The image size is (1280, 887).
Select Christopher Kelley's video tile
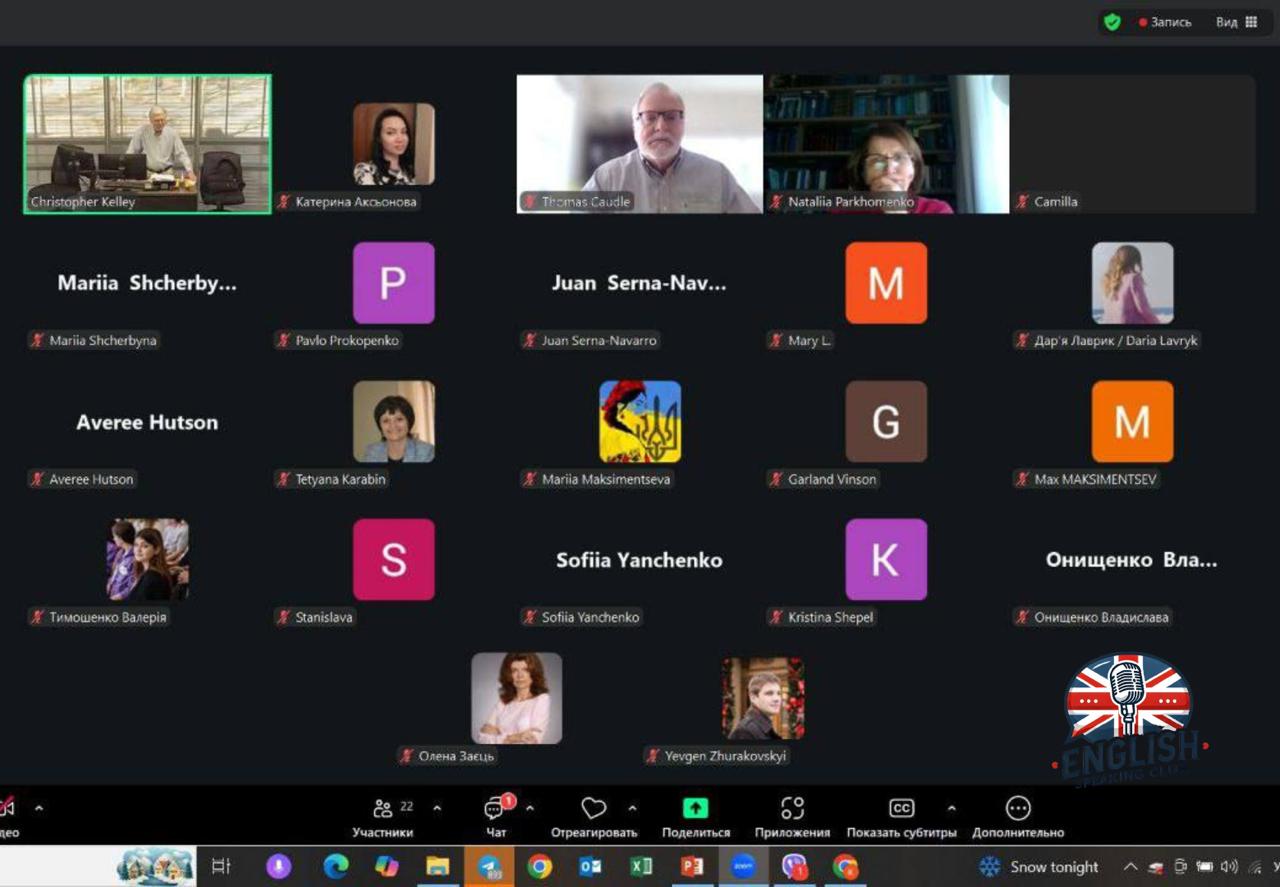pos(148,144)
